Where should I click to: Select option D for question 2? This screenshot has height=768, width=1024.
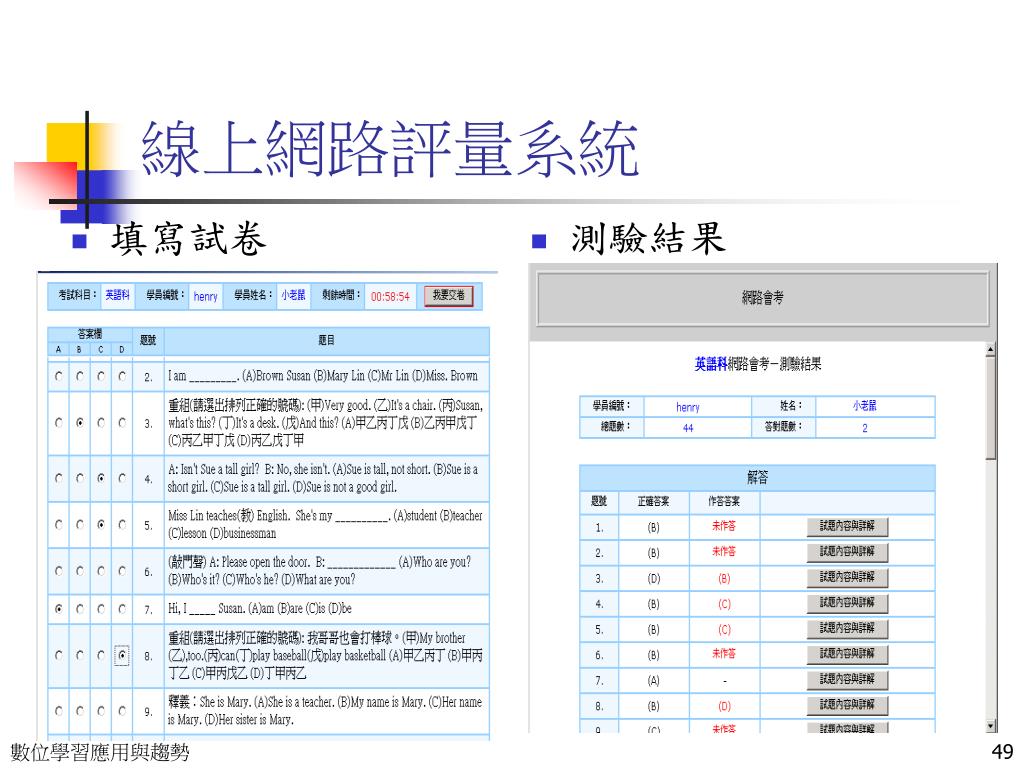click(122, 376)
